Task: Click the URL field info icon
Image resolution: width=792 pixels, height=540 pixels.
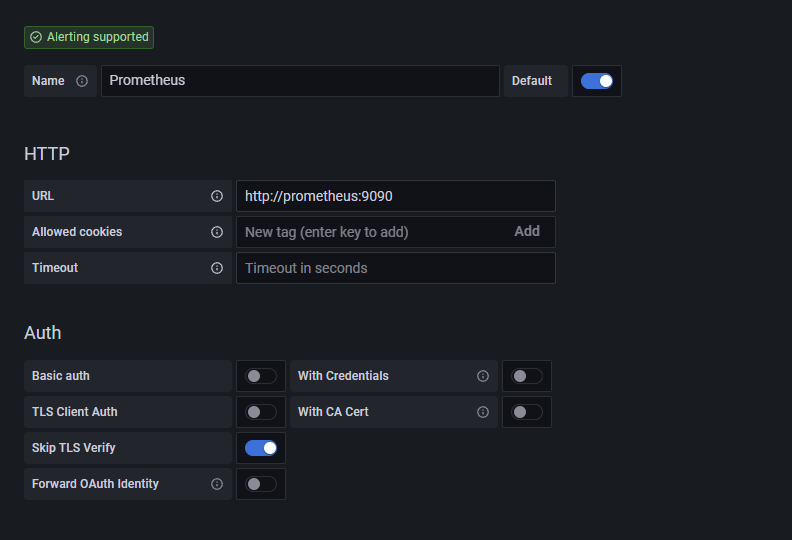Action: click(217, 196)
